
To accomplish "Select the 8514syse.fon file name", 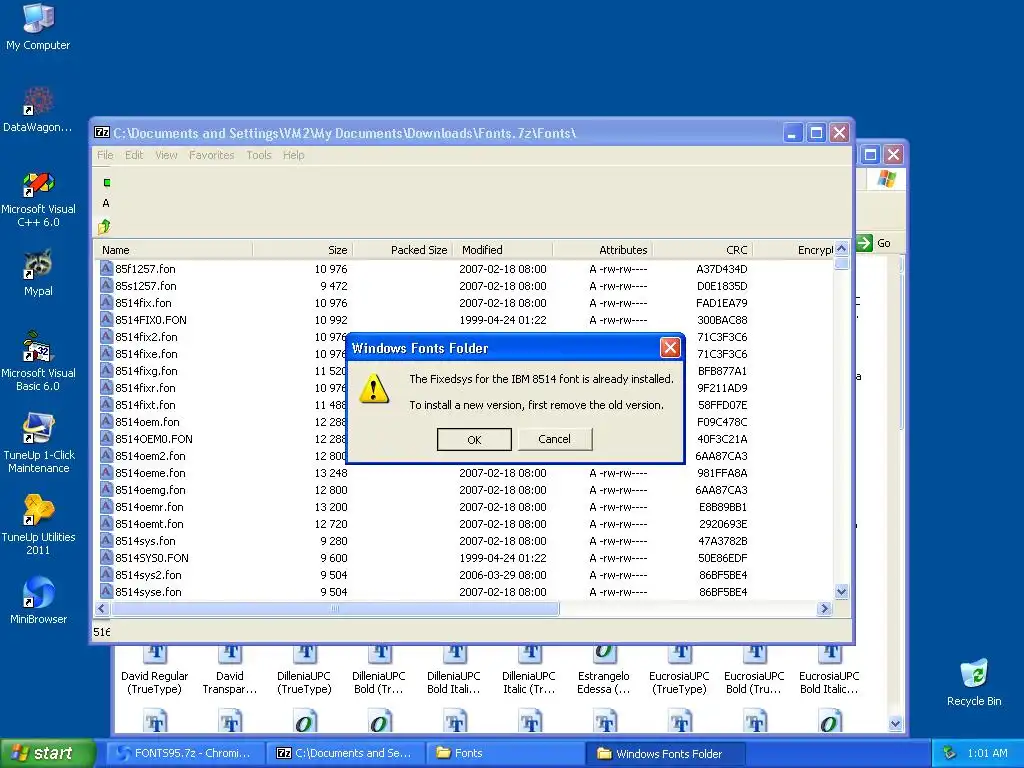I will (148, 592).
